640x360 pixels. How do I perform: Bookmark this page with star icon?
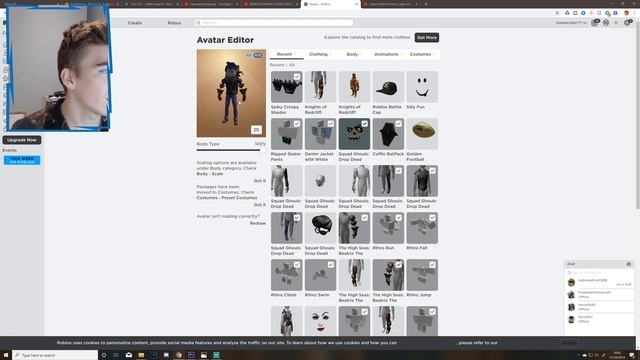(557, 13)
